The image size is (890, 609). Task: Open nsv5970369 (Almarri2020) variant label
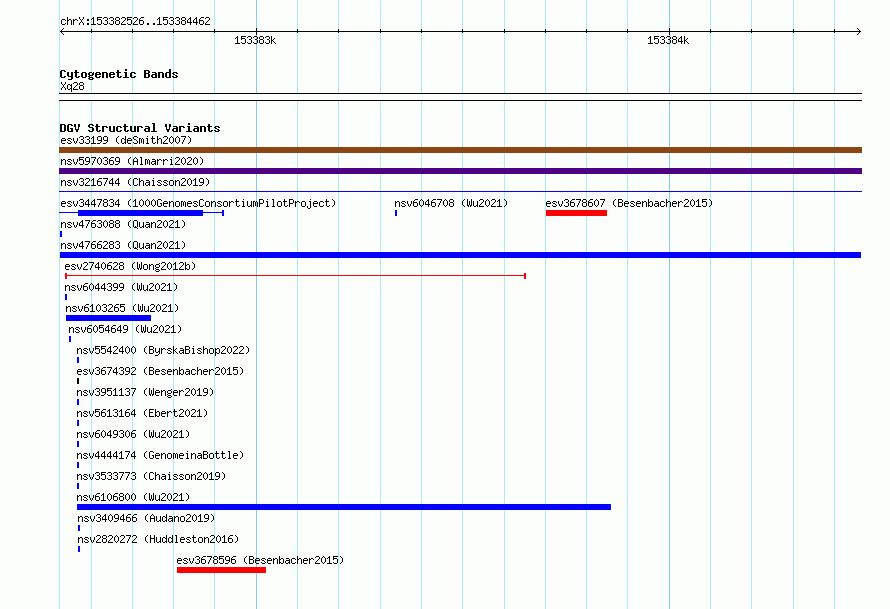click(x=132, y=161)
